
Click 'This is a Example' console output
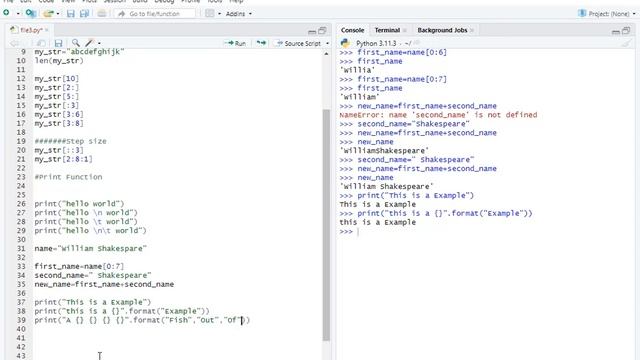click(x=378, y=204)
